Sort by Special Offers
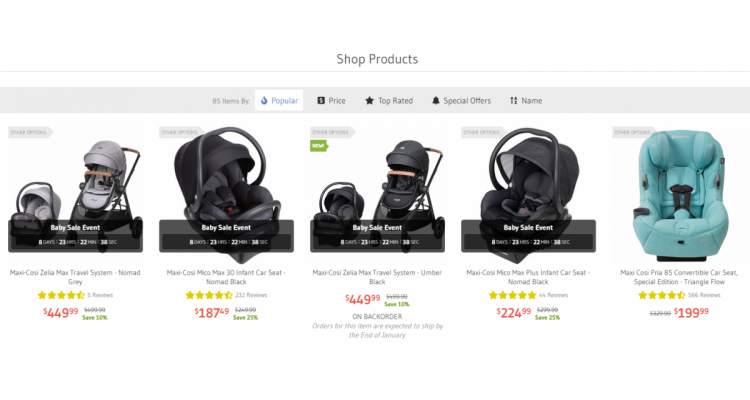 461,100
